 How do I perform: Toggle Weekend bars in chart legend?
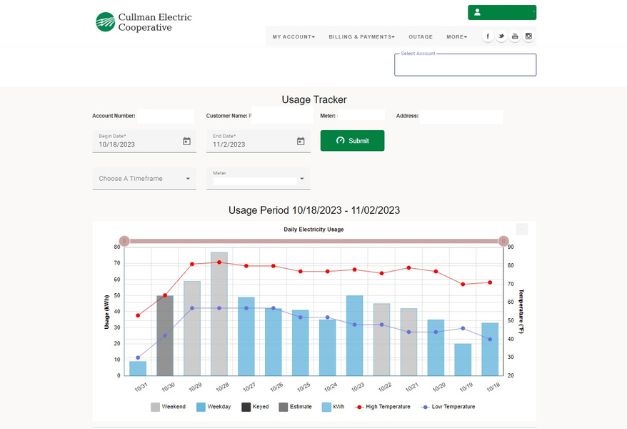coord(166,407)
